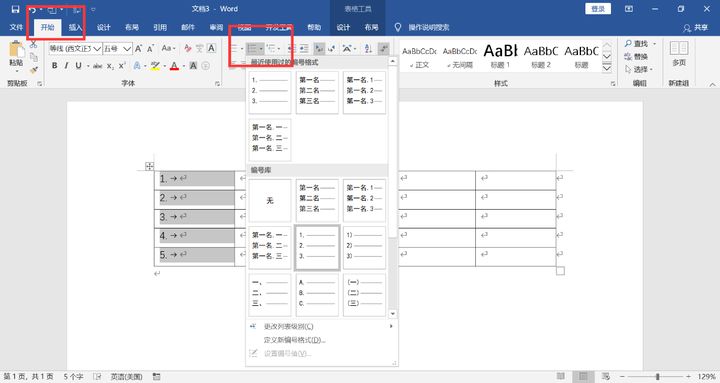Viewport: 720px width, 383px height.
Task: Select the 标题 1 heading style
Action: click(500, 56)
